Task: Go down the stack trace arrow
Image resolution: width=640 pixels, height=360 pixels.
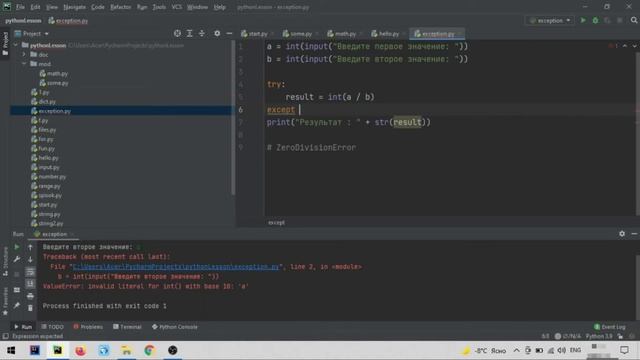Action: tap(30, 259)
